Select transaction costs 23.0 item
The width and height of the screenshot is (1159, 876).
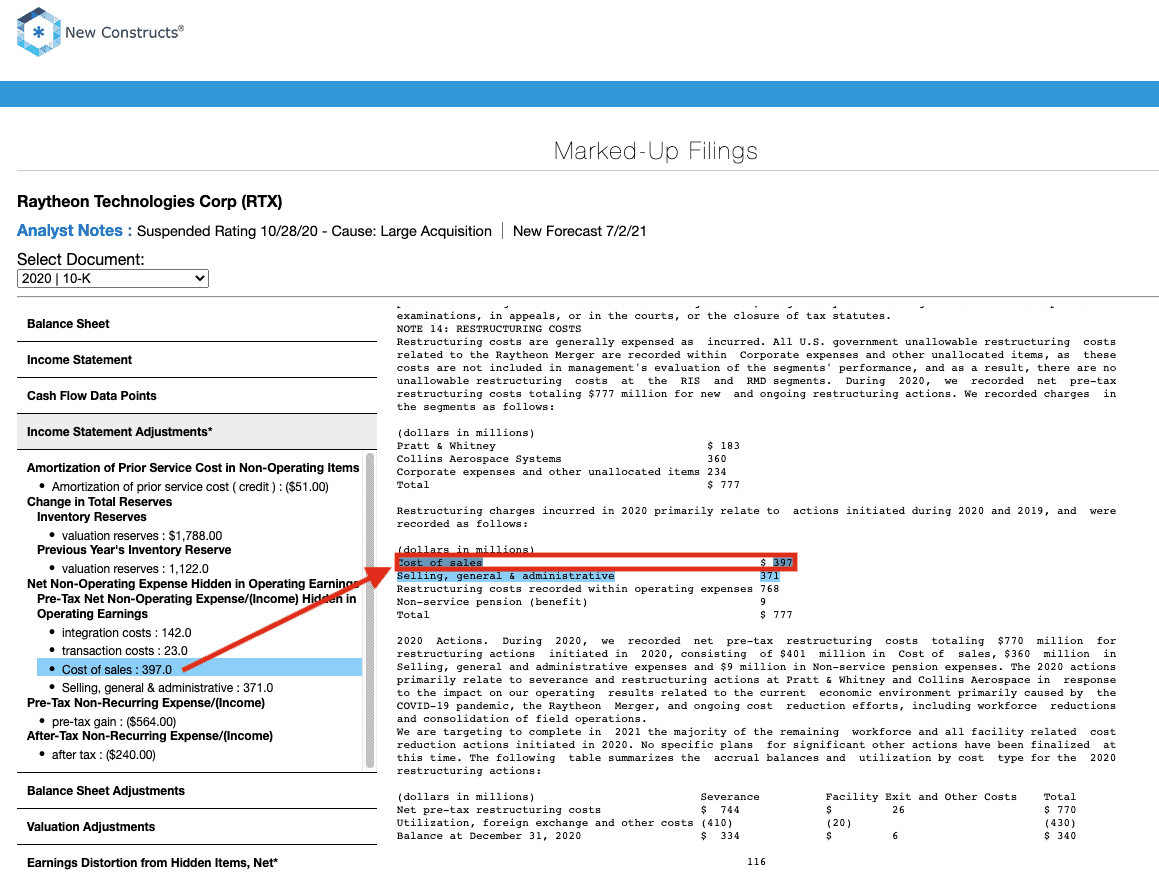pos(124,651)
